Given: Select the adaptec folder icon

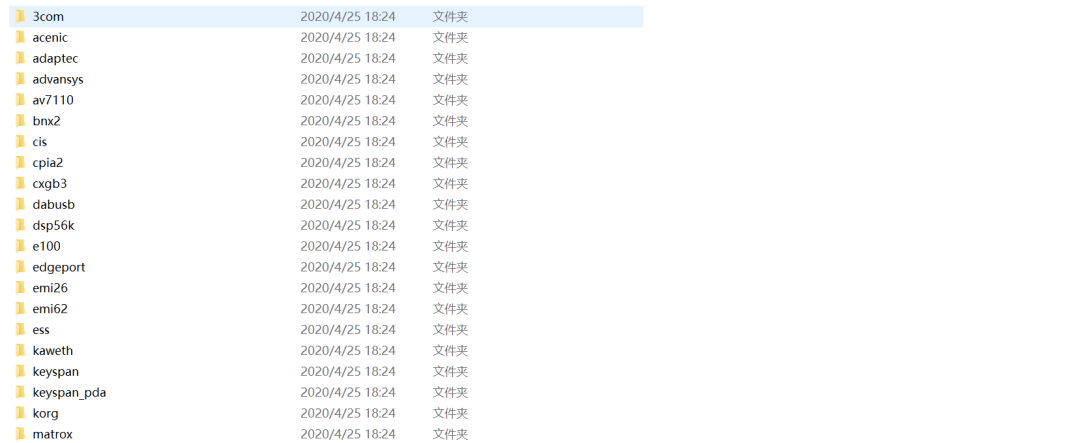Looking at the screenshot, I should coord(21,59).
